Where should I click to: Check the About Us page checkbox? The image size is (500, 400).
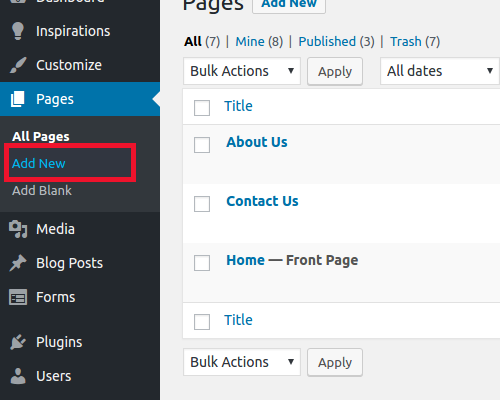(x=202, y=145)
